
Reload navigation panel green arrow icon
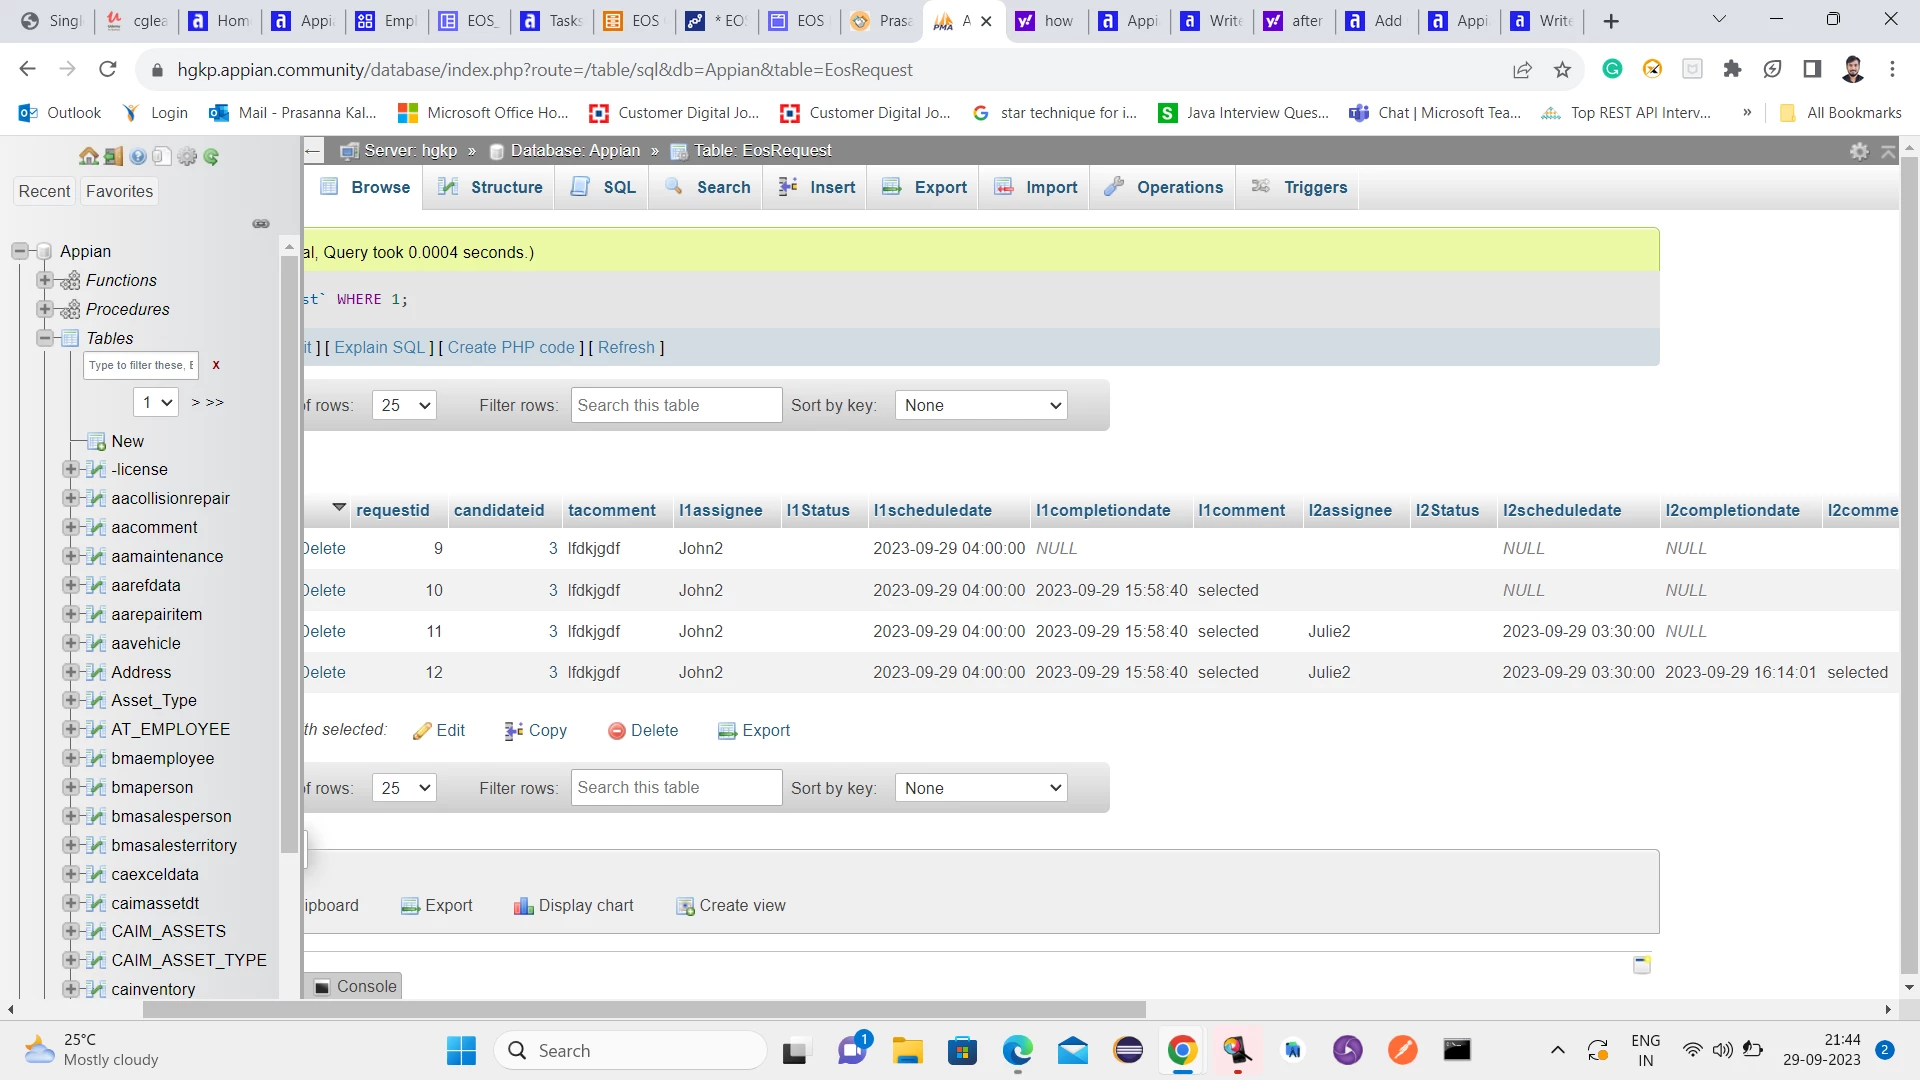211,156
